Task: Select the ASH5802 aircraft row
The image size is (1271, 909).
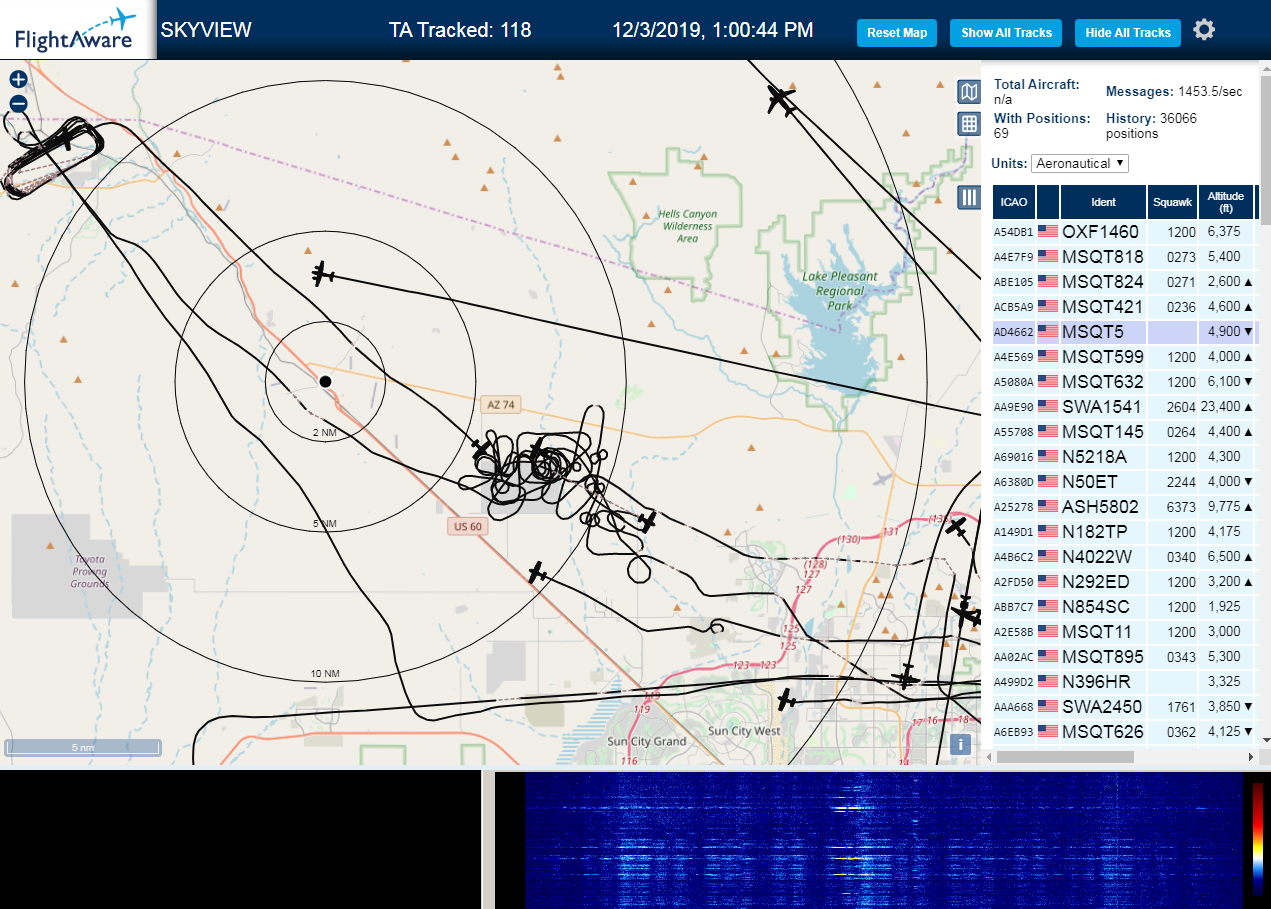Action: [1124, 507]
